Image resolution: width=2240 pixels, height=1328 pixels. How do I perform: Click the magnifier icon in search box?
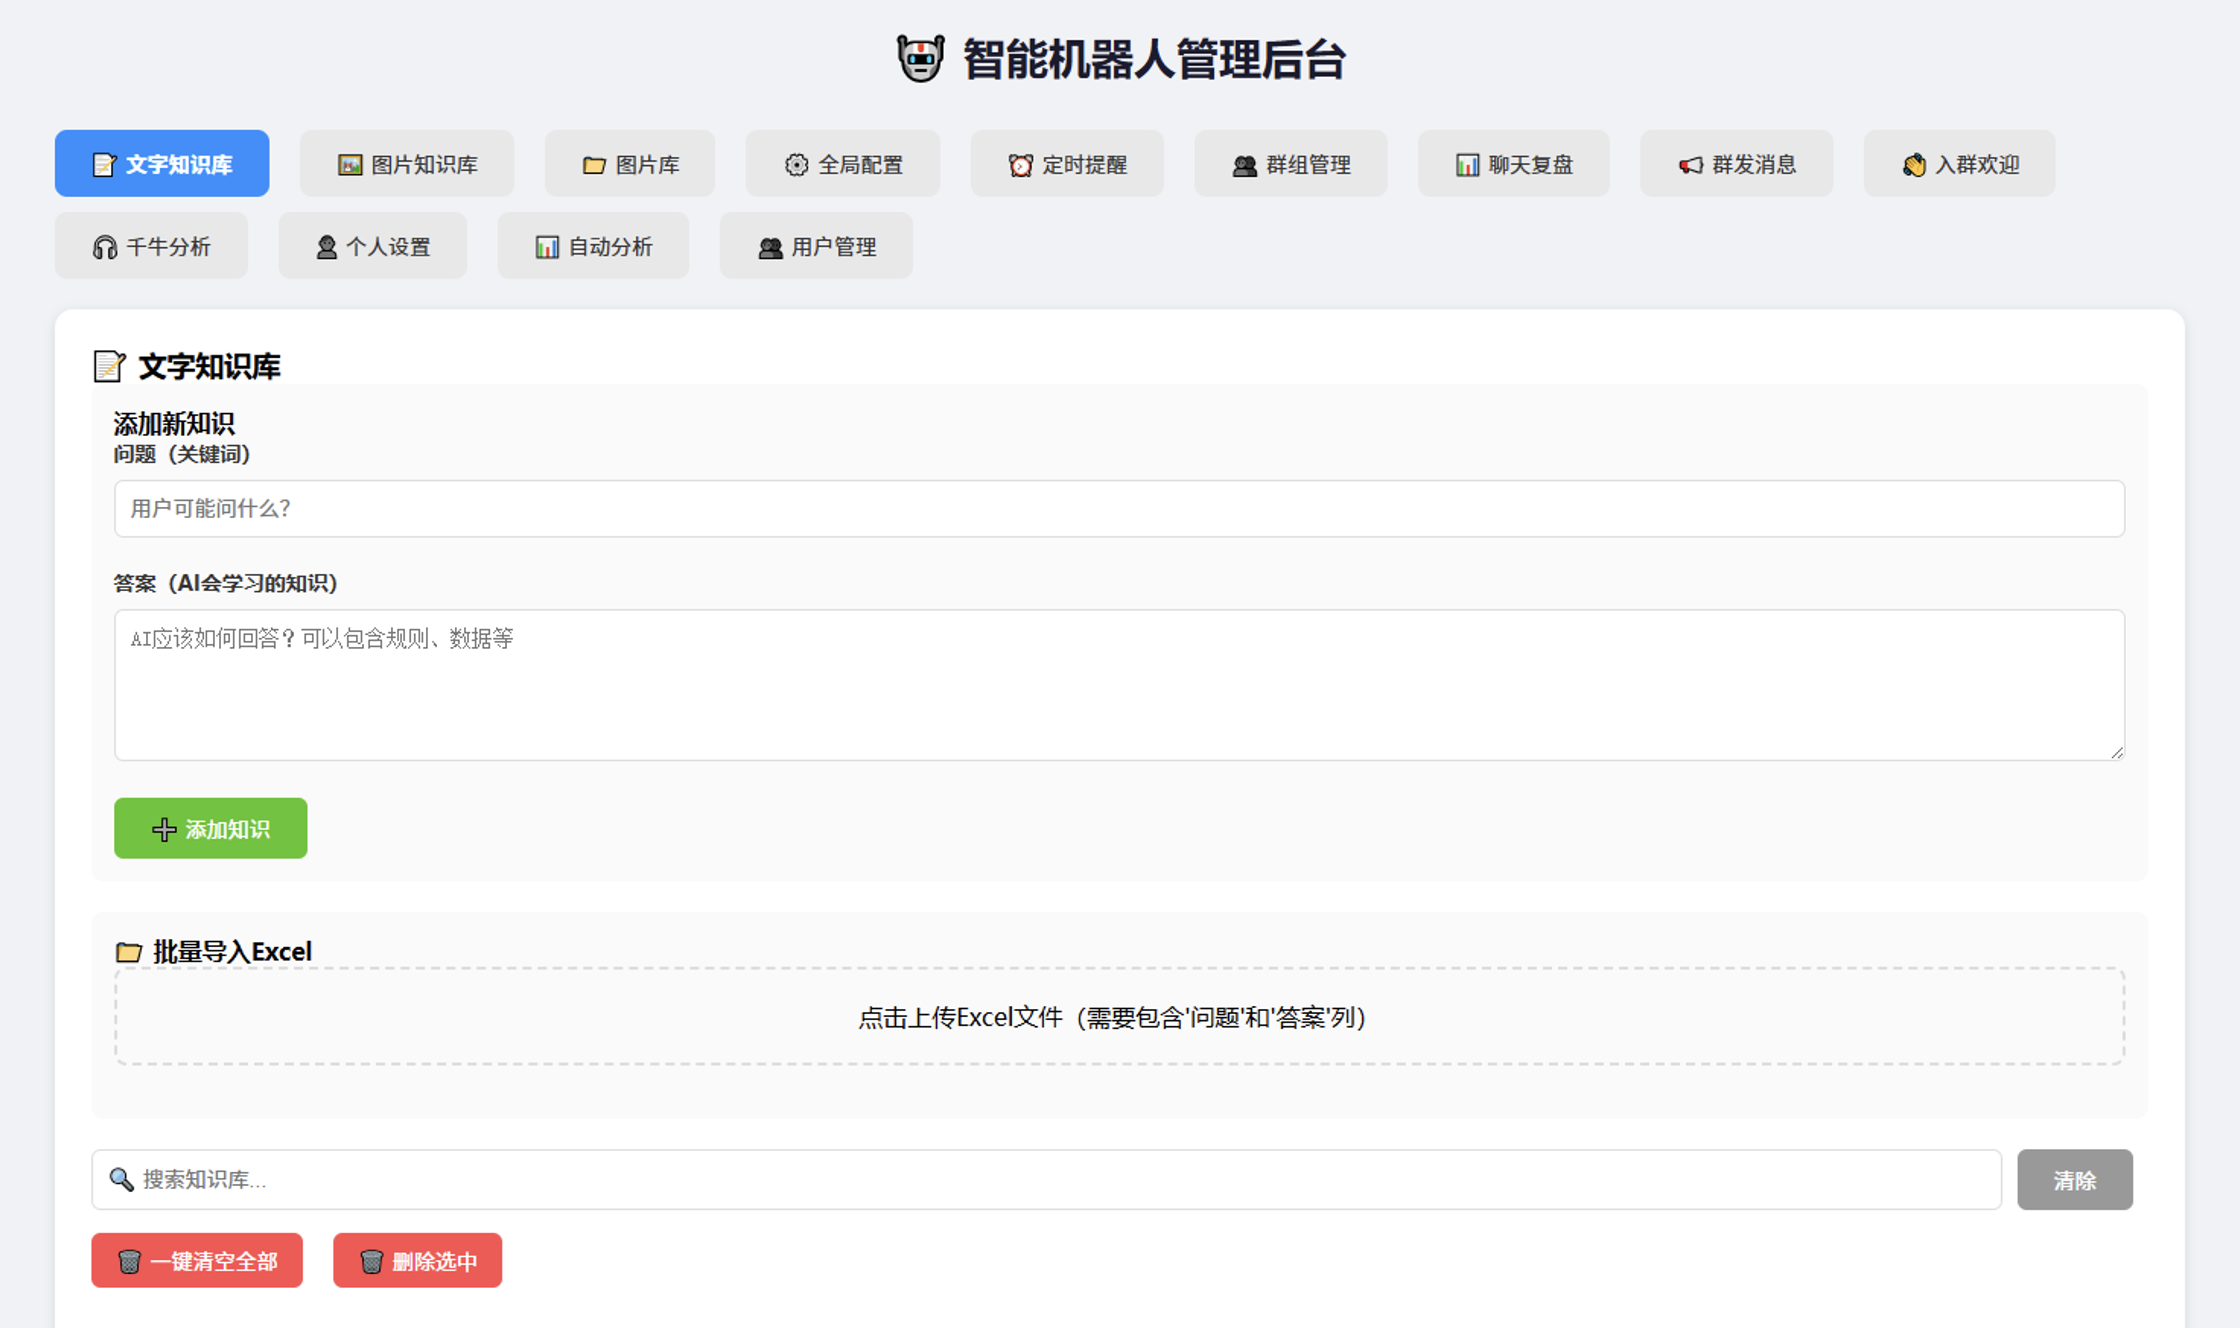click(x=121, y=1179)
